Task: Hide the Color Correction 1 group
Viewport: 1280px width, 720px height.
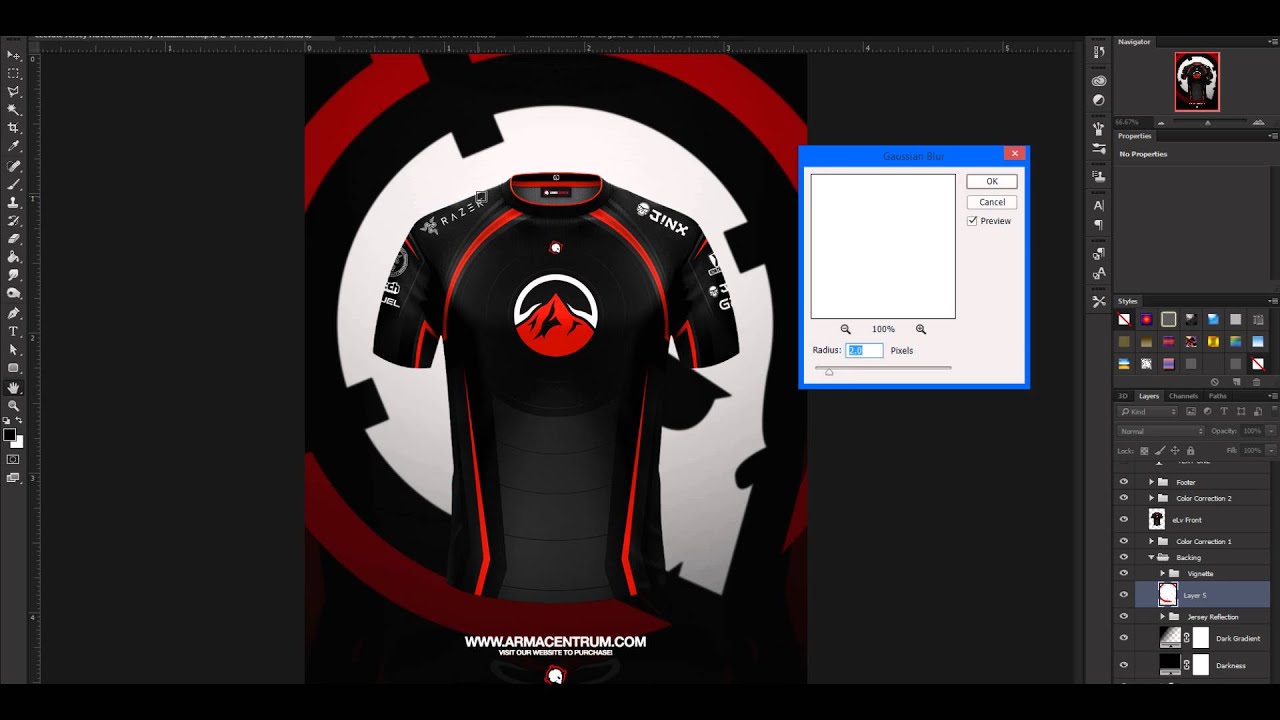Action: pyautogui.click(x=1123, y=541)
